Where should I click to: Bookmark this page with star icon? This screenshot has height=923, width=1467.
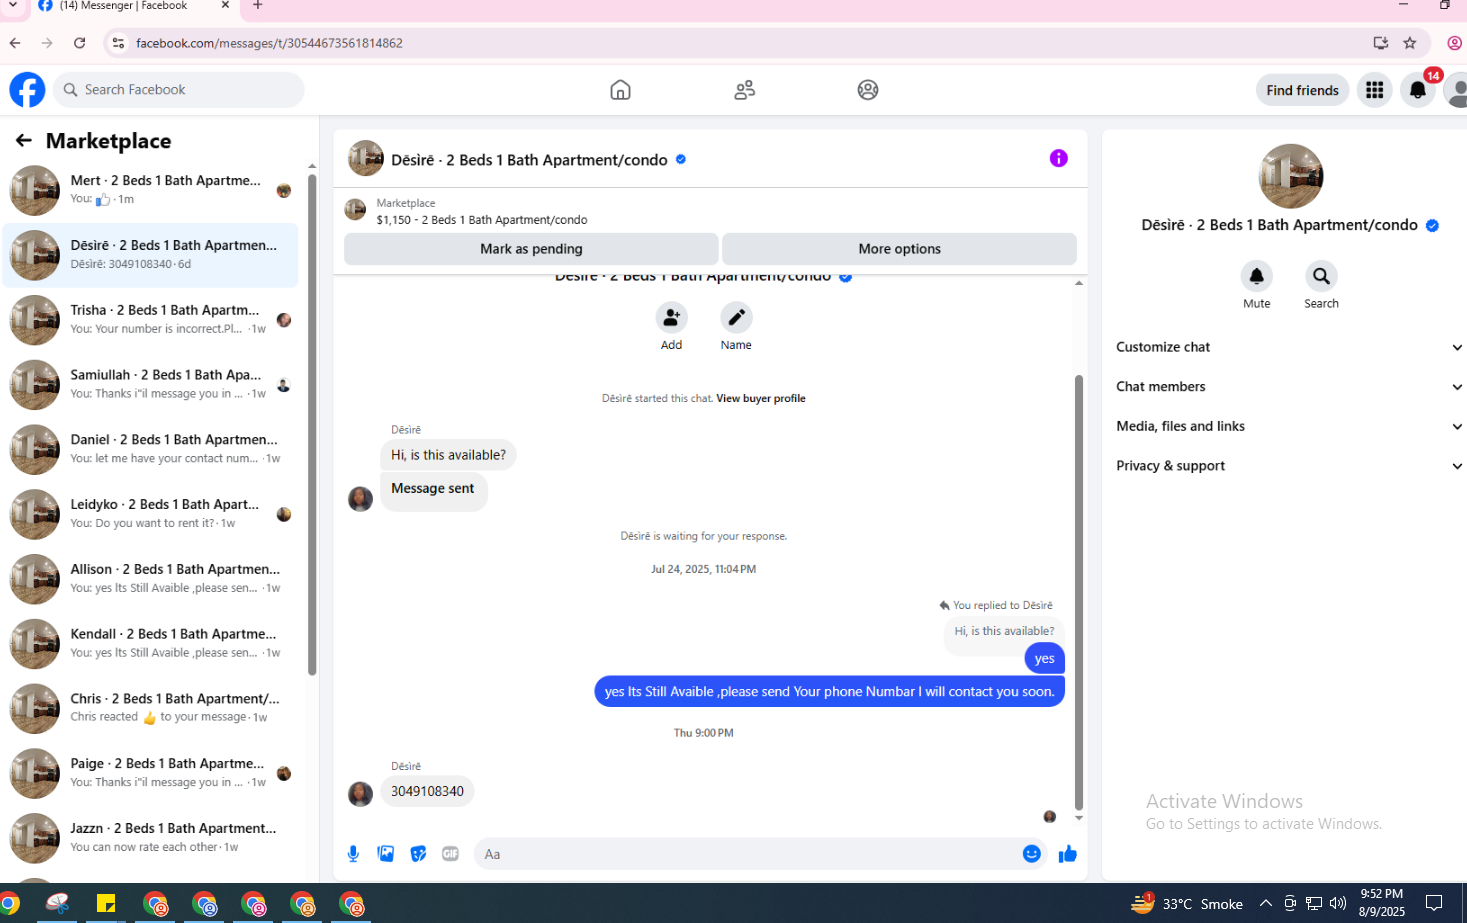click(x=1410, y=43)
